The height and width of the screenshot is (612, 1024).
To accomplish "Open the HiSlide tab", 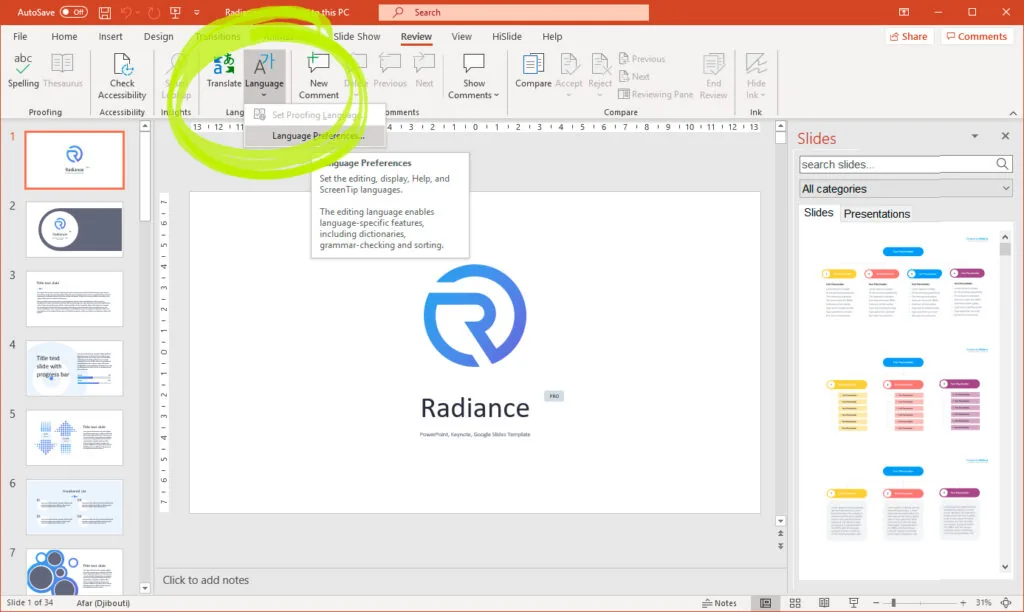I will (x=507, y=37).
